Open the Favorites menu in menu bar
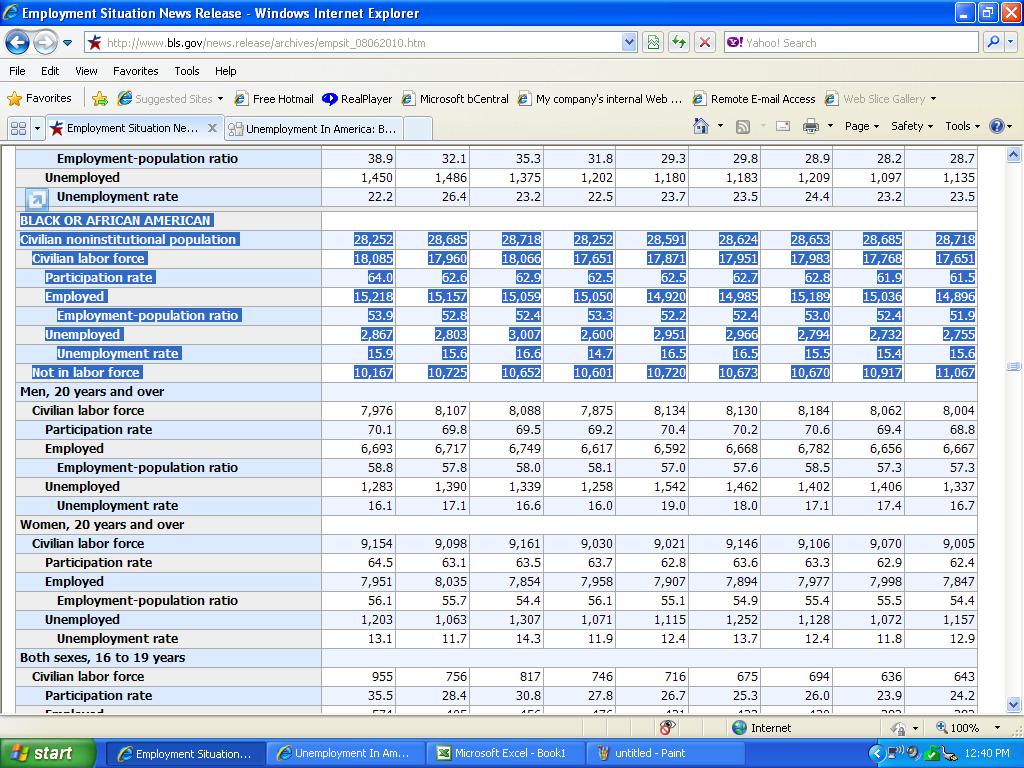Screen dimensions: 1024x768 click(x=135, y=71)
